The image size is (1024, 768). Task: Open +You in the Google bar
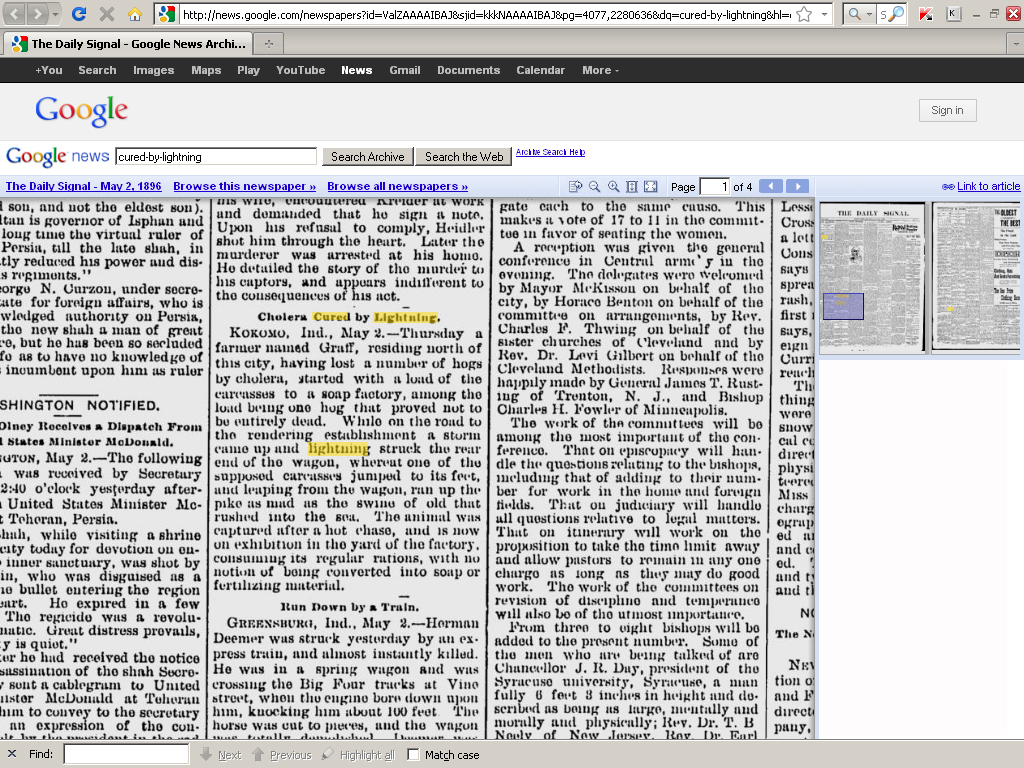coord(49,70)
